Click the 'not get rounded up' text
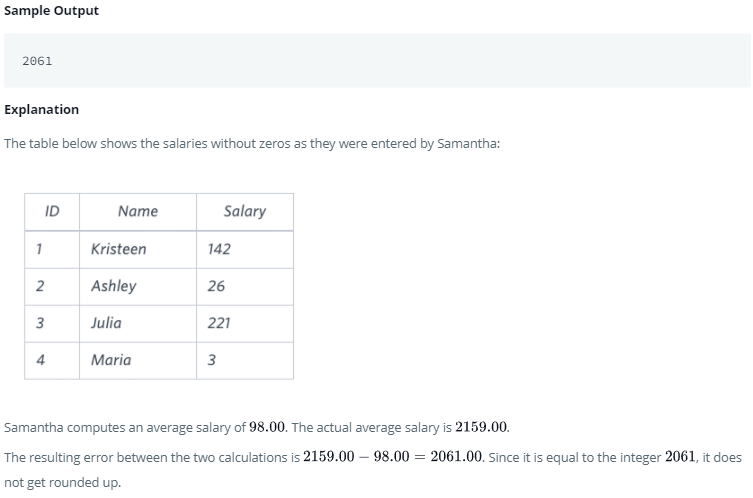753x498 pixels. click(x=62, y=482)
